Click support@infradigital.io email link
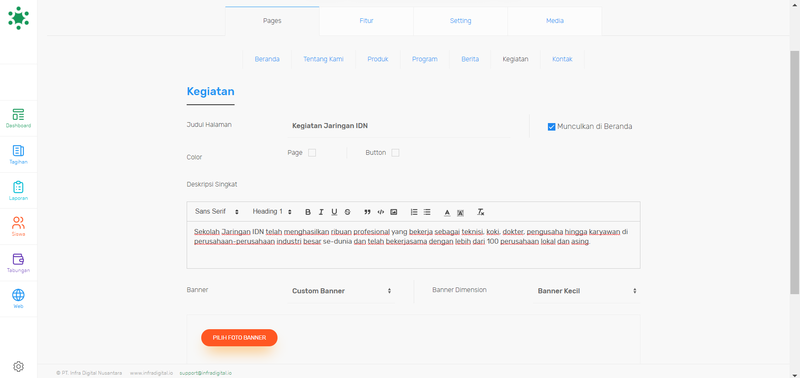This screenshot has width=800, height=378. [x=205, y=373]
